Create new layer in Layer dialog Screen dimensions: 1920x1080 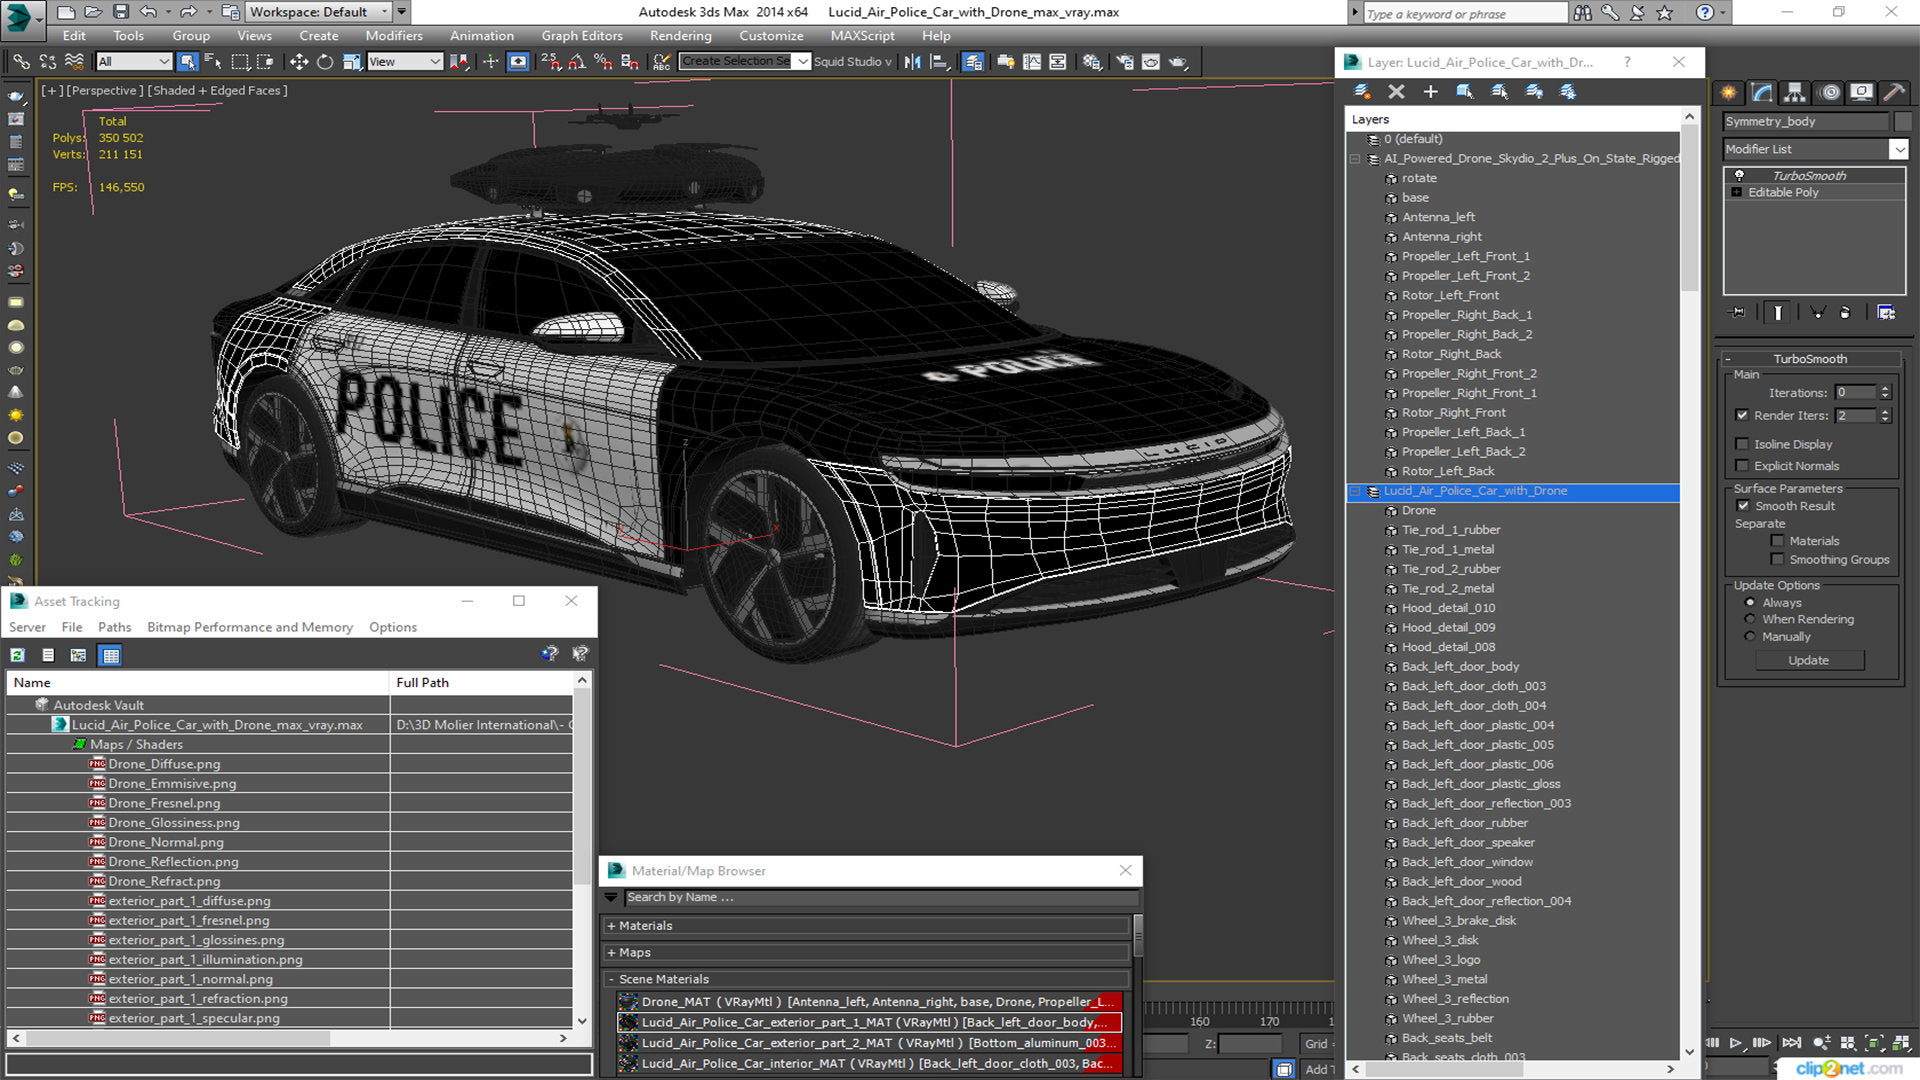[x=1362, y=91]
